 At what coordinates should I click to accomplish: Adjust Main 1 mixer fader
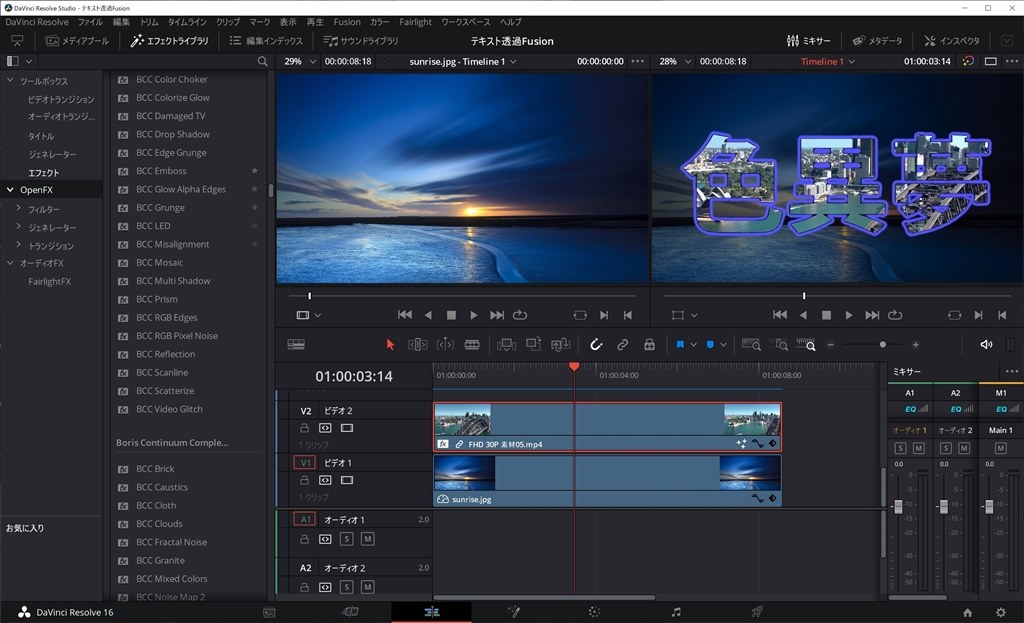pyautogui.click(x=989, y=507)
